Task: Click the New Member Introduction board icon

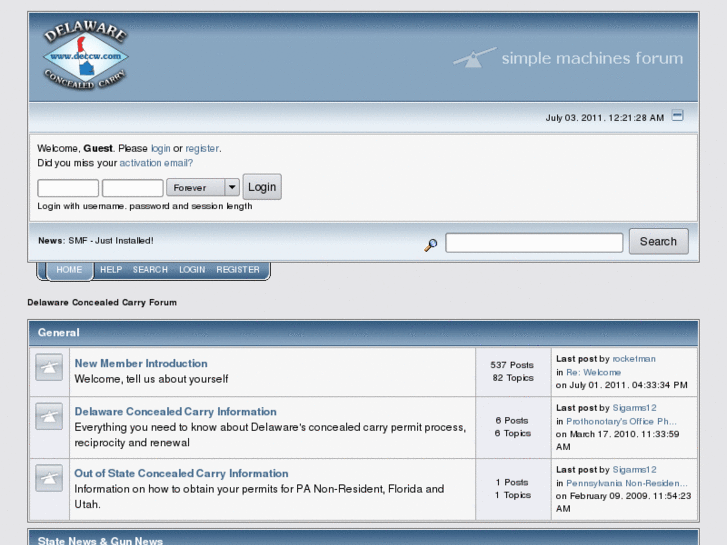Action: pos(49,367)
